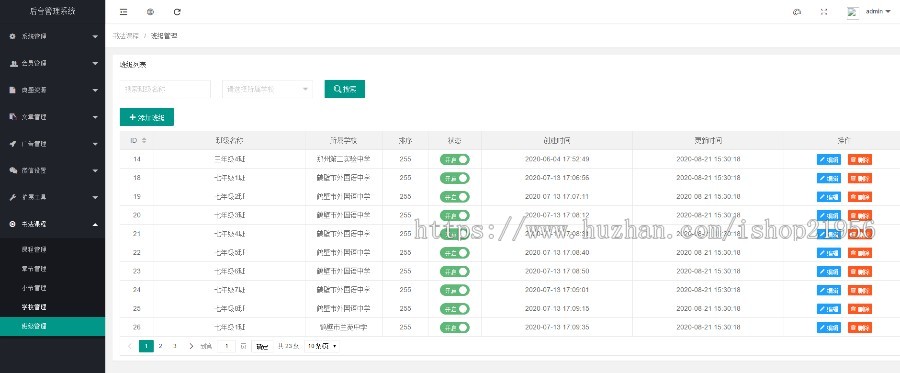This screenshot has height=373, width=900.
Task: Toggle the status switch for ID 20
Action: tap(455, 215)
